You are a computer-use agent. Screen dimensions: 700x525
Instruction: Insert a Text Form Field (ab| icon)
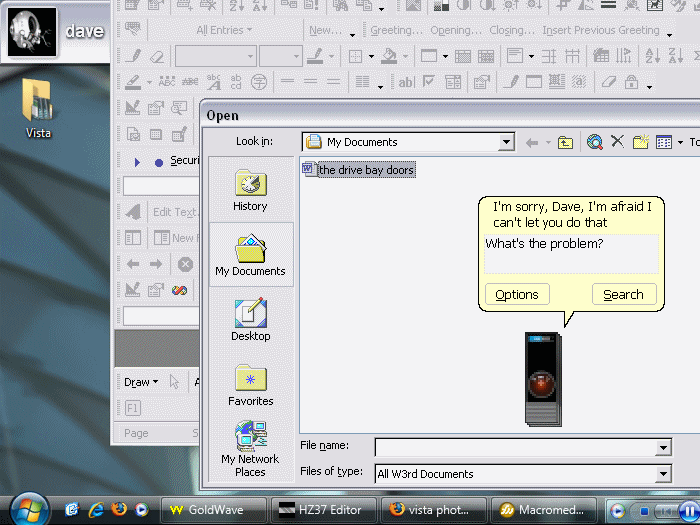(x=406, y=82)
